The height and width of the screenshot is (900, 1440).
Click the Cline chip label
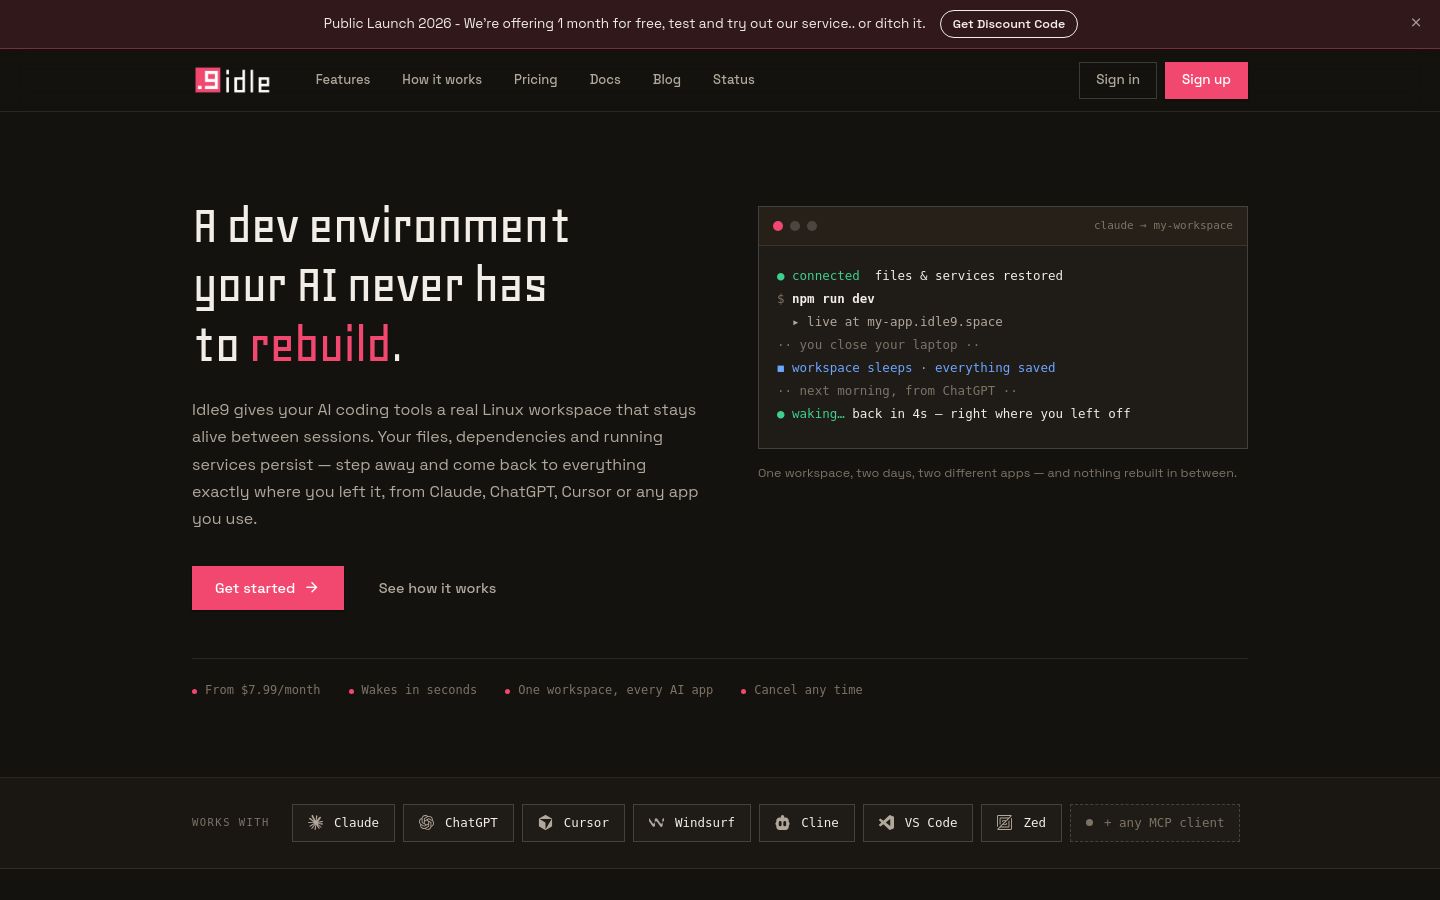coord(820,823)
